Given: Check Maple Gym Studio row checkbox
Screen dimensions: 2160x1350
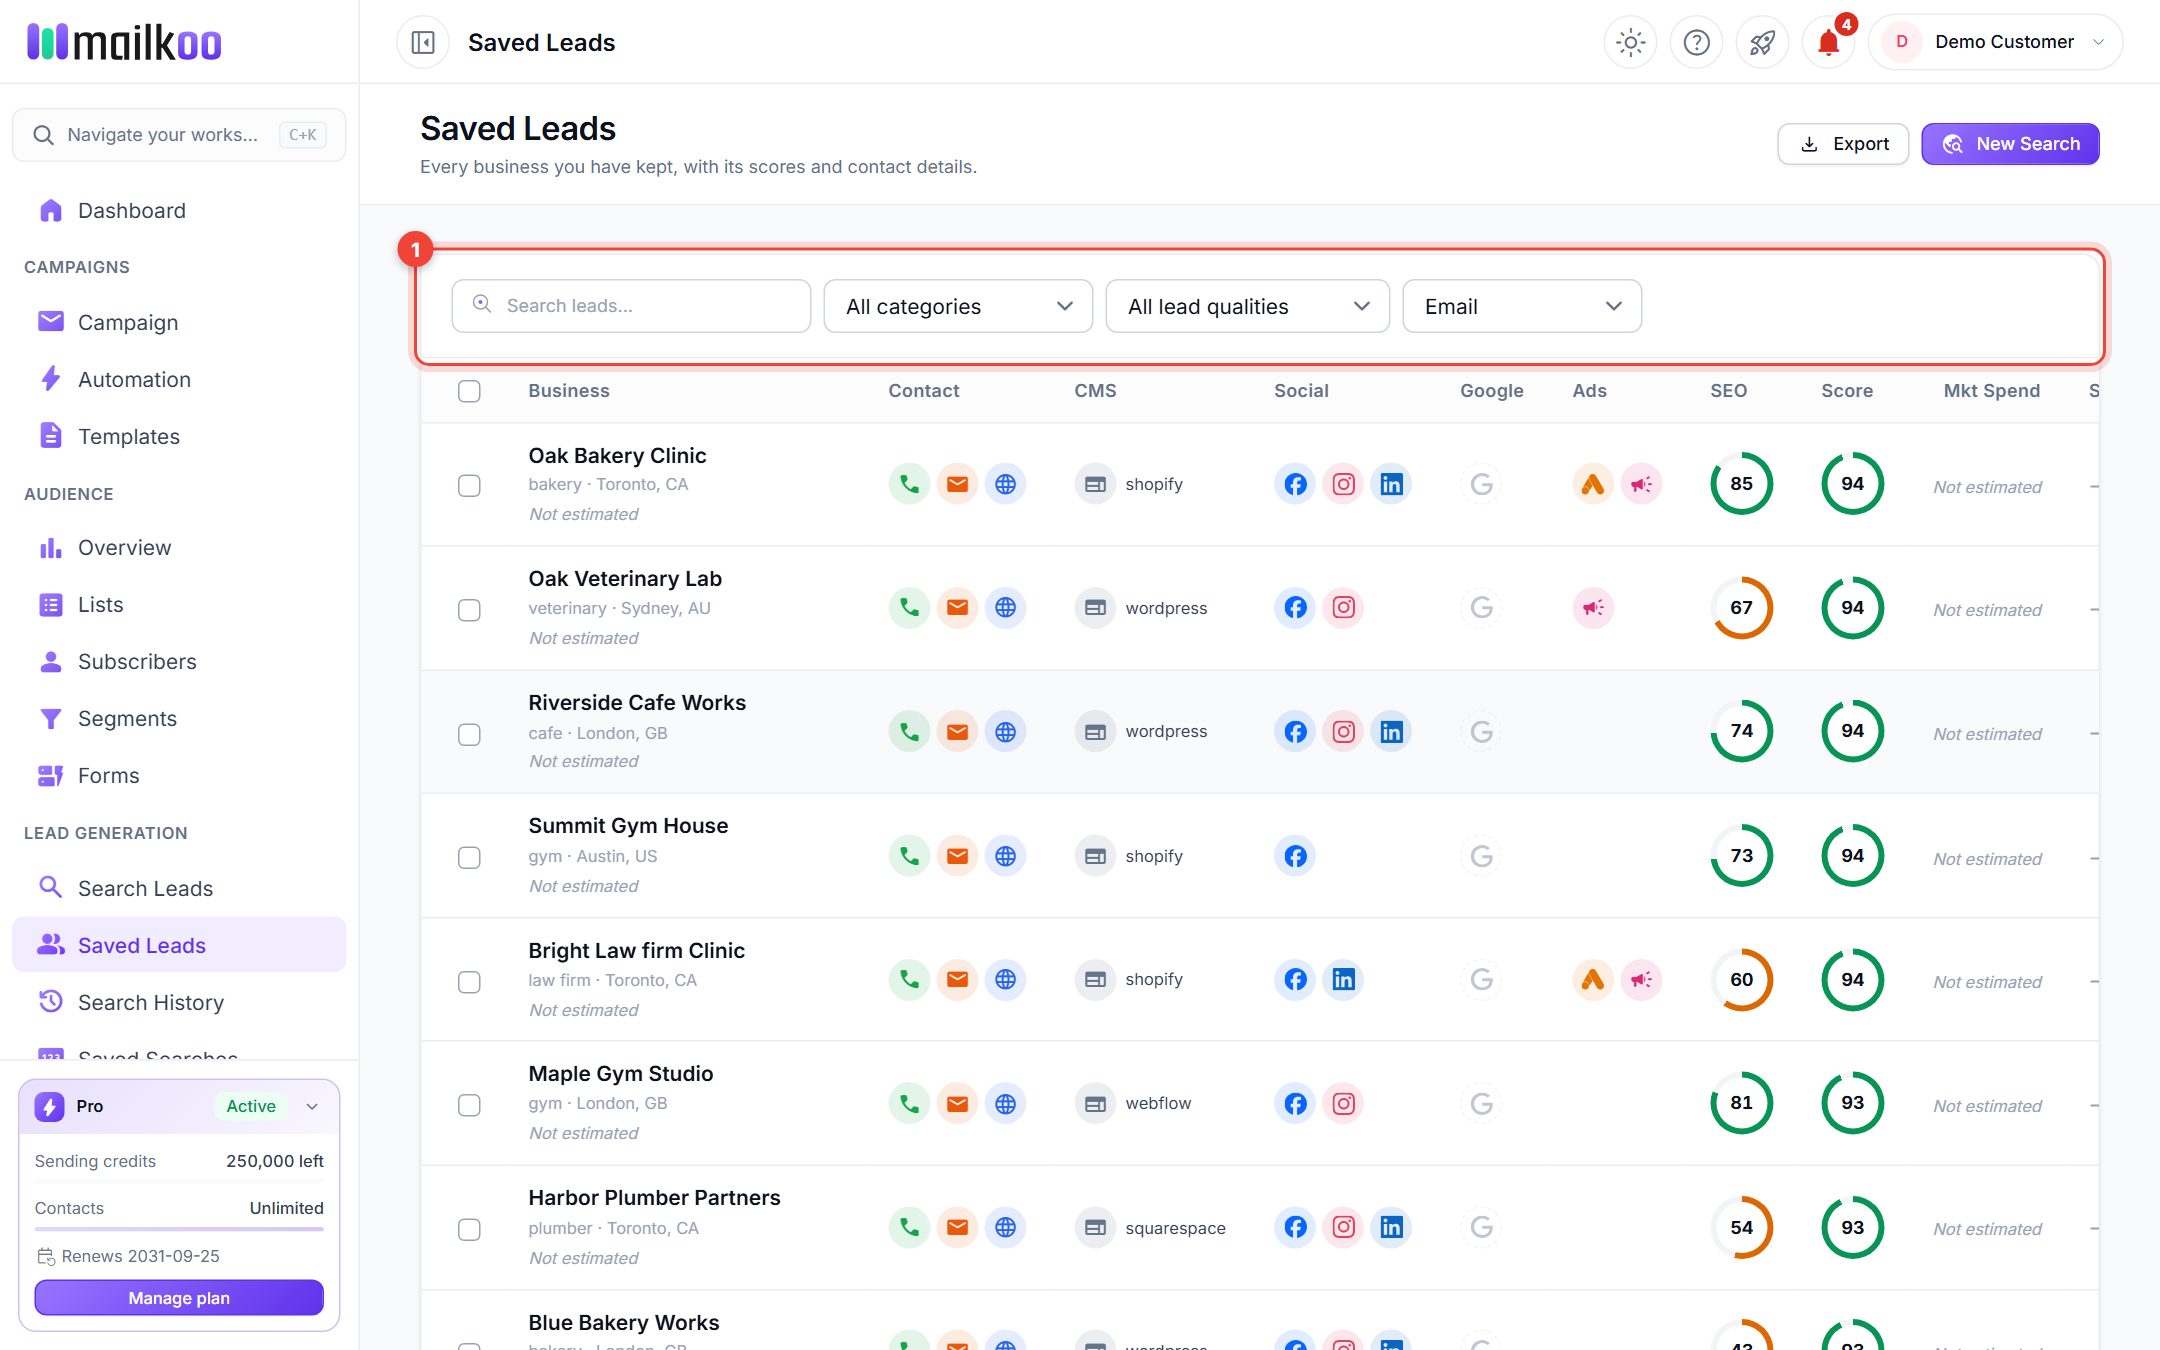Looking at the screenshot, I should 469,1105.
